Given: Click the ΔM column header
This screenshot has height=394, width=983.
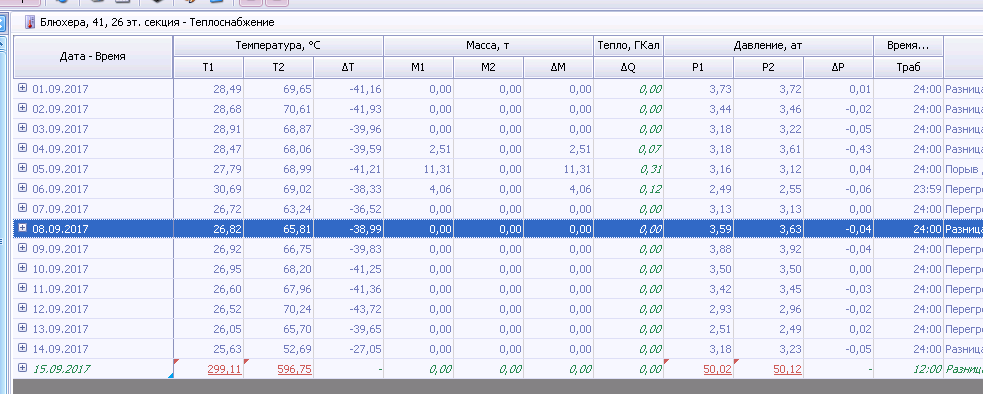Looking at the screenshot, I should (x=559, y=68).
